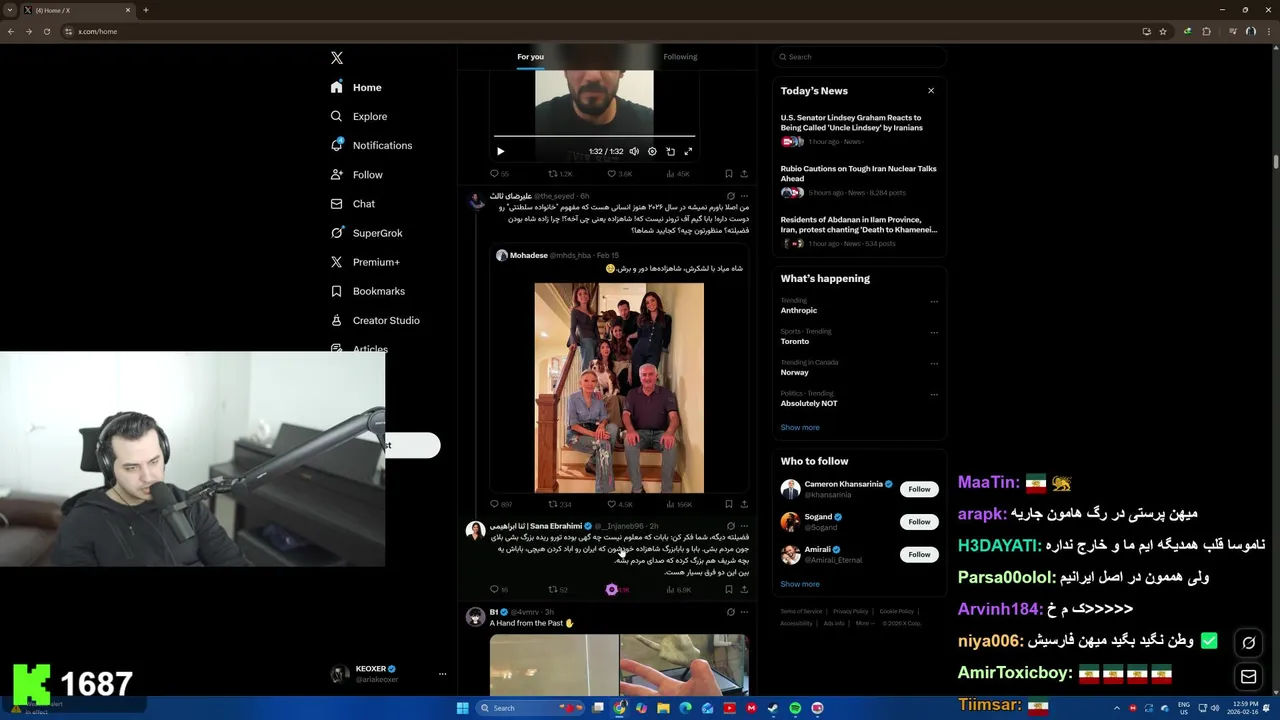Follow Cameron Khansarinia

point(919,489)
